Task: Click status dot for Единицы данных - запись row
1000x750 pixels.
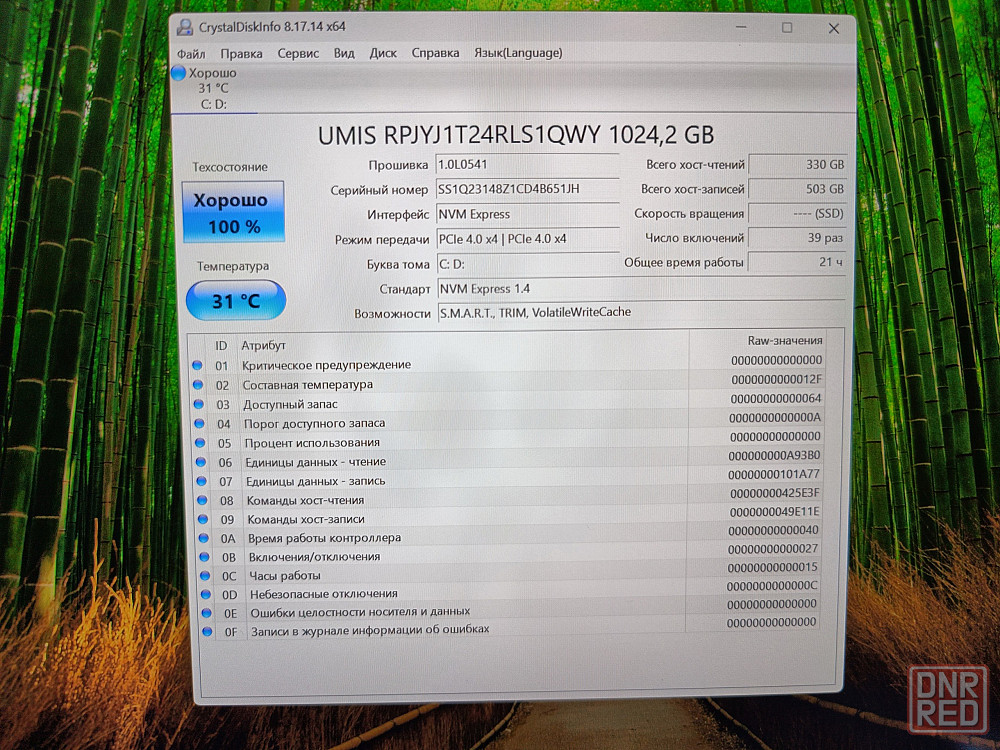Action: click(x=202, y=482)
